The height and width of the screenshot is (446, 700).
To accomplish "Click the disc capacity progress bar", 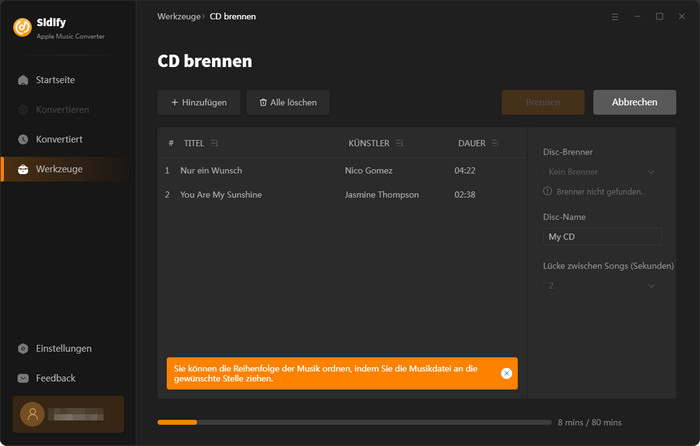I will coord(354,422).
